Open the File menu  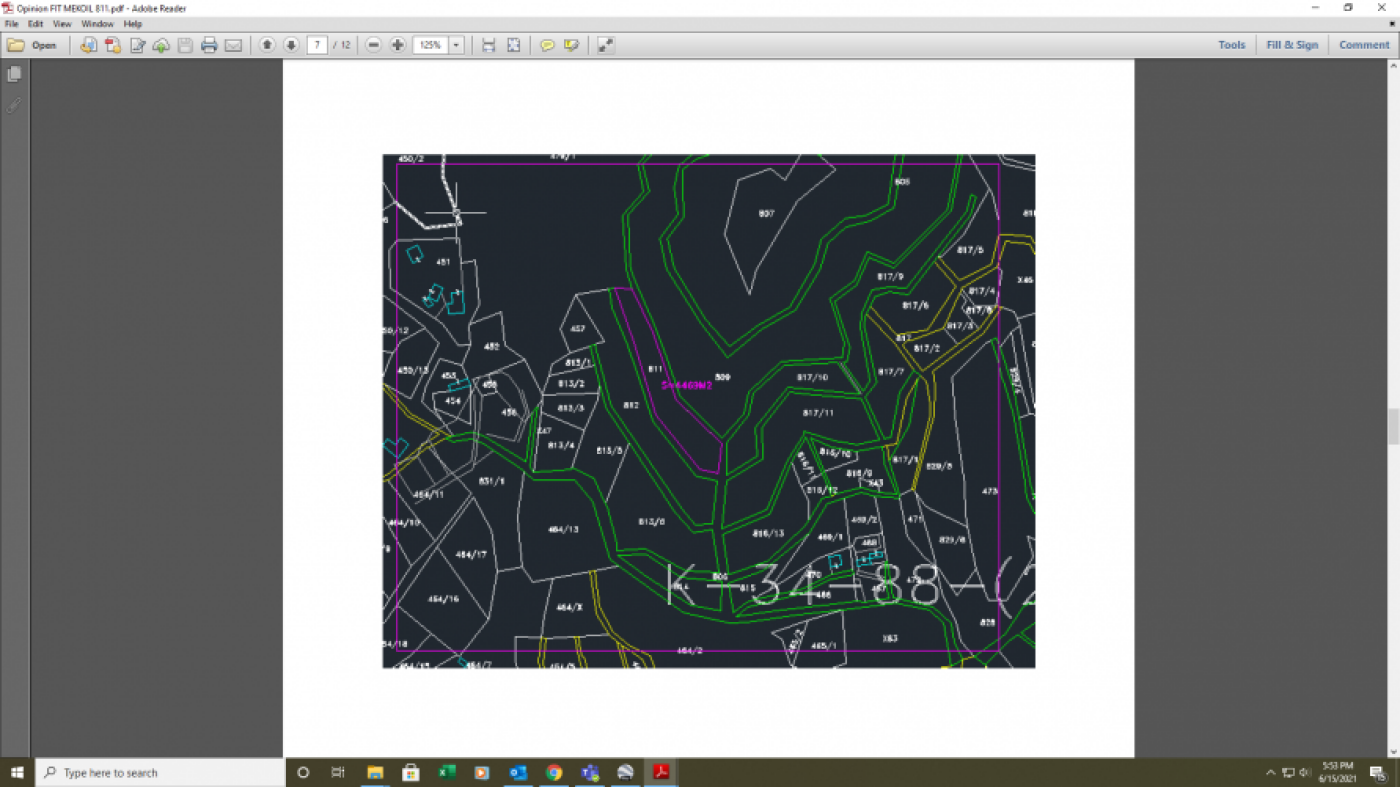tap(12, 24)
